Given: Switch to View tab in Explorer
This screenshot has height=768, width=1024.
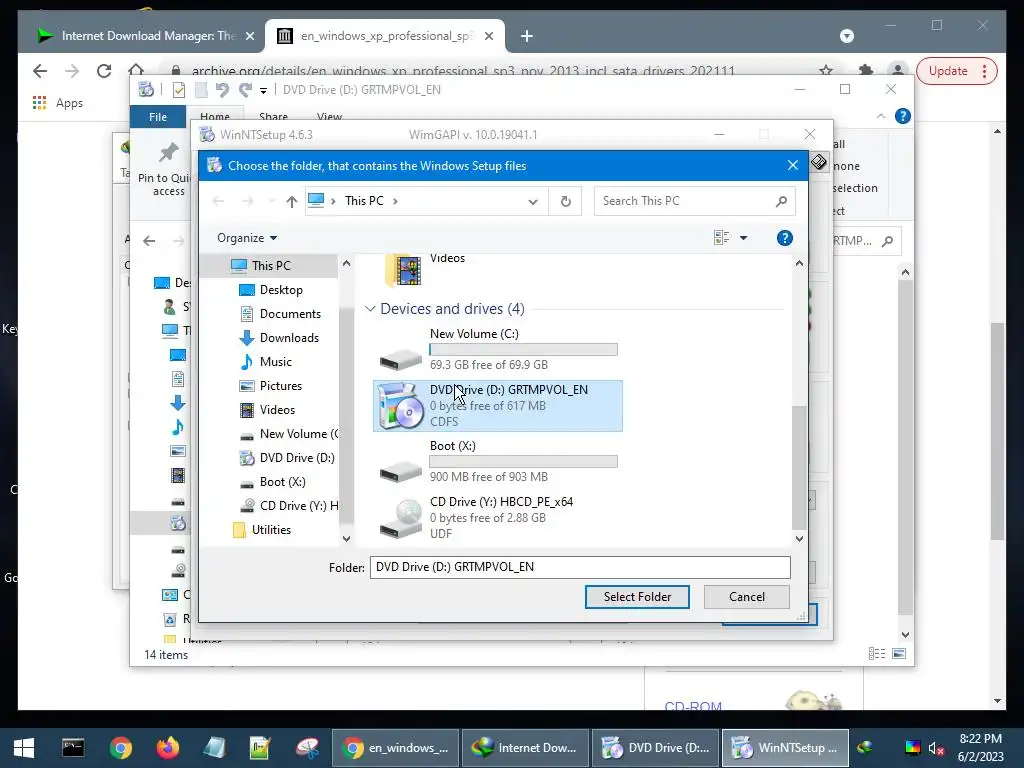Looking at the screenshot, I should 329,116.
